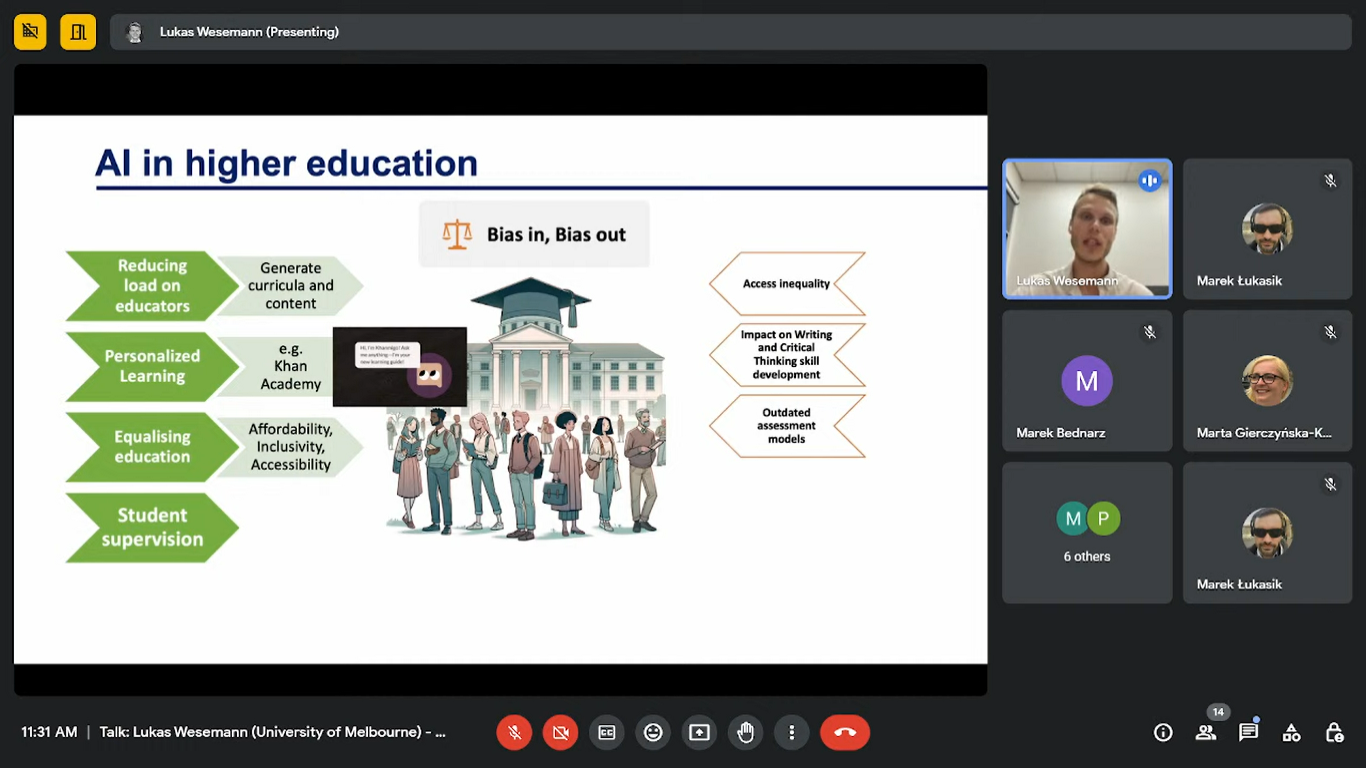
Task: Select Lukas Wesemann's video tile
Action: point(1087,229)
